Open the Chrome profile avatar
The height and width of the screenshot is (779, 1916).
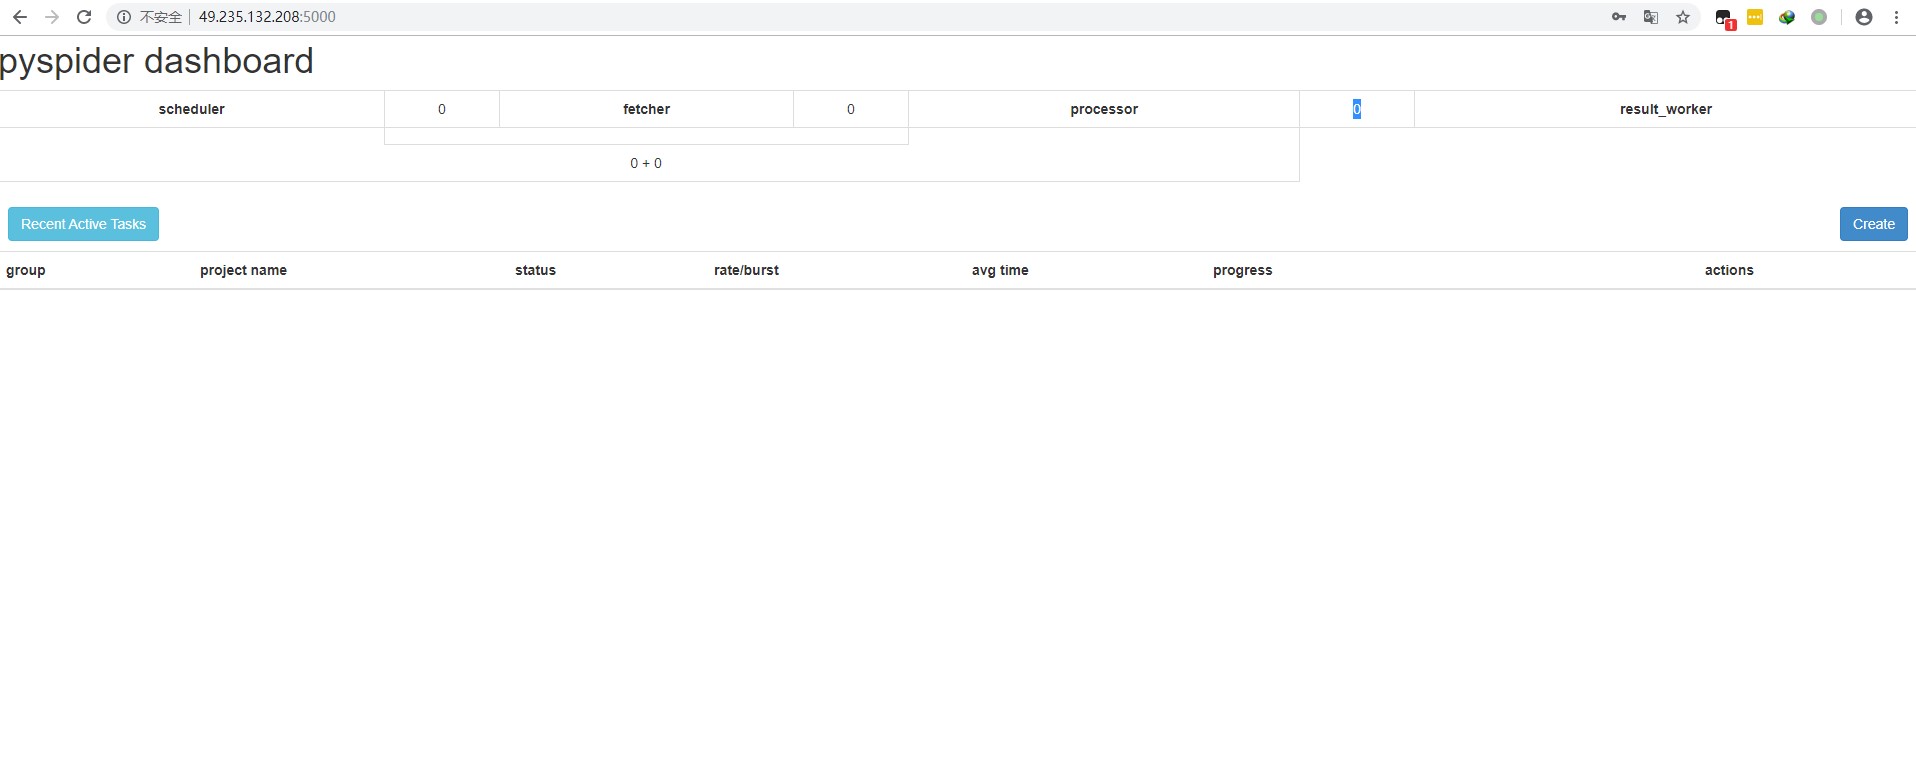coord(1864,17)
